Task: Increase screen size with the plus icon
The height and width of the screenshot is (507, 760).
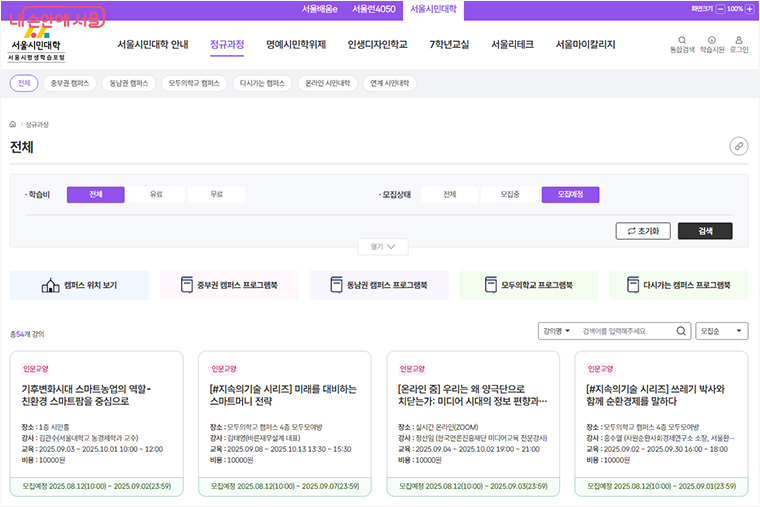Action: pyautogui.click(x=749, y=9)
